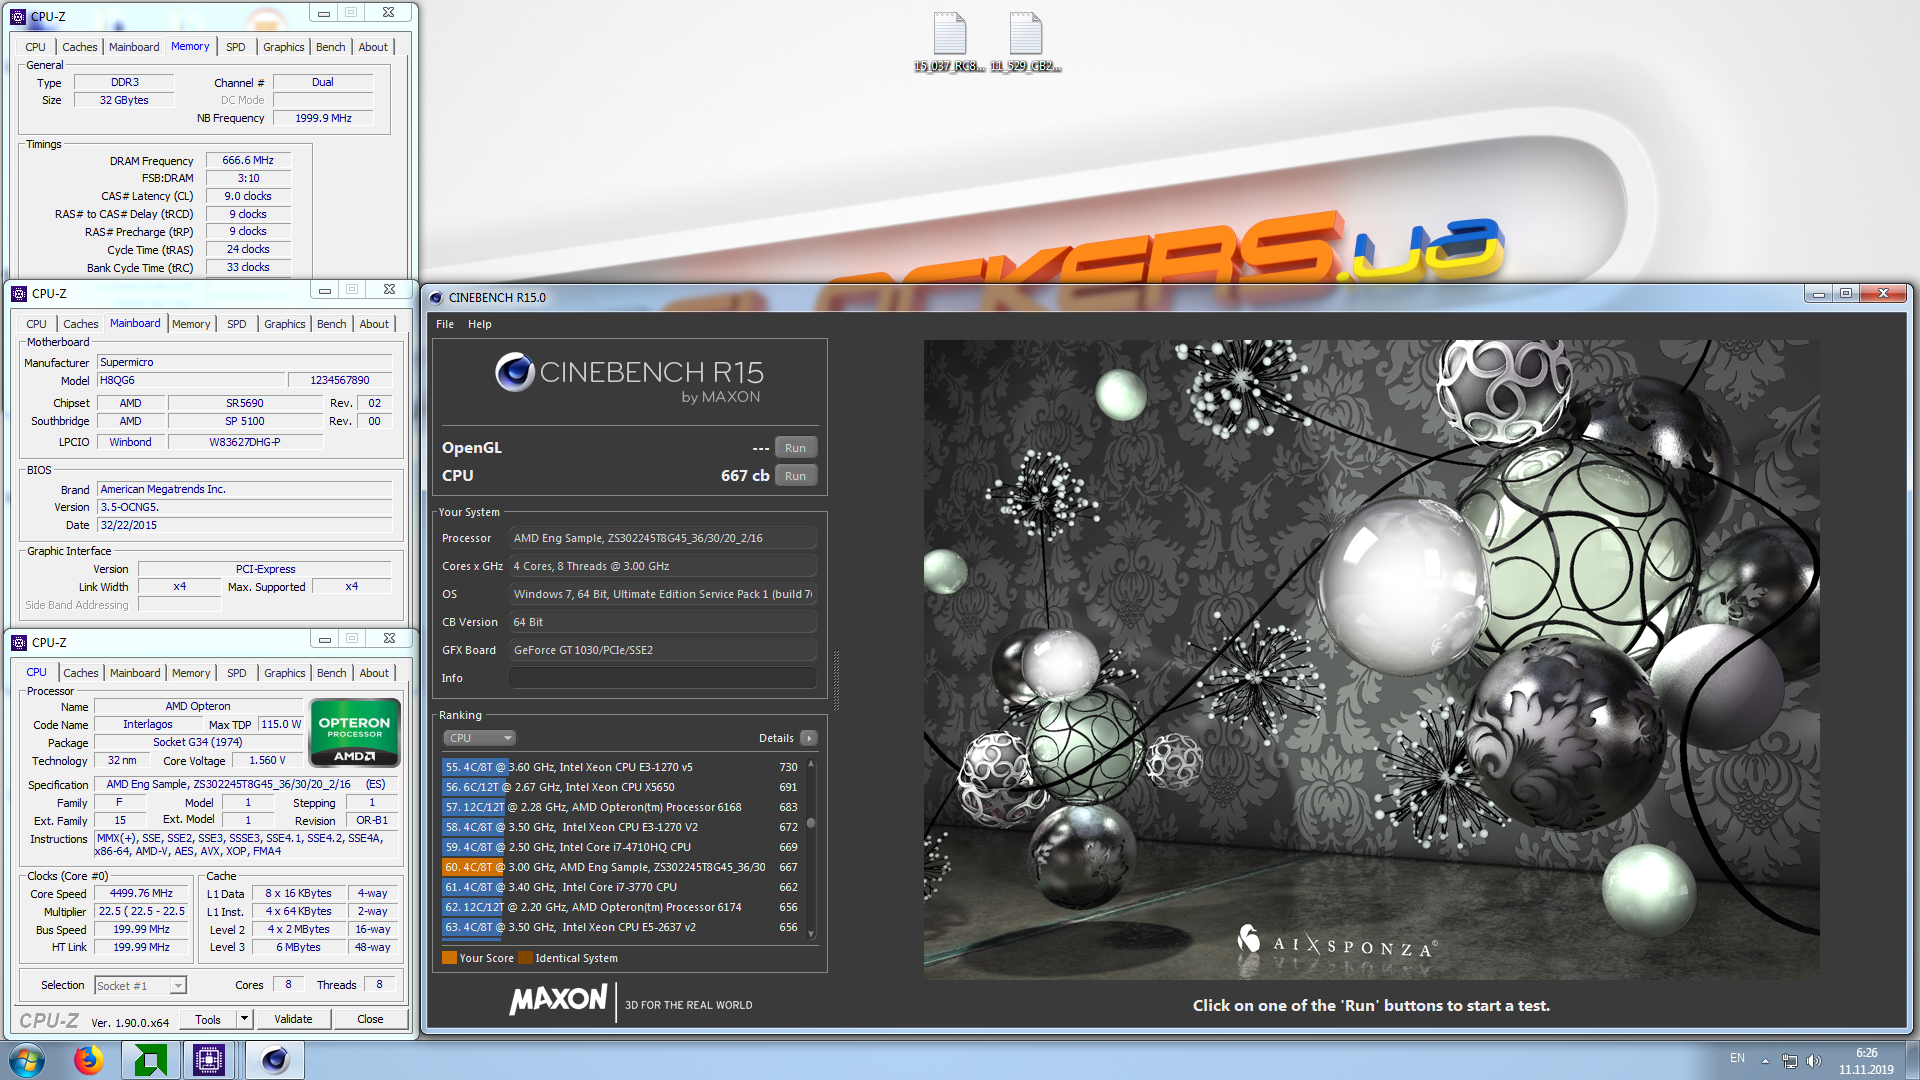The image size is (1920, 1080).
Task: Open the Windows Start menu orb
Action: pyautogui.click(x=27, y=1060)
